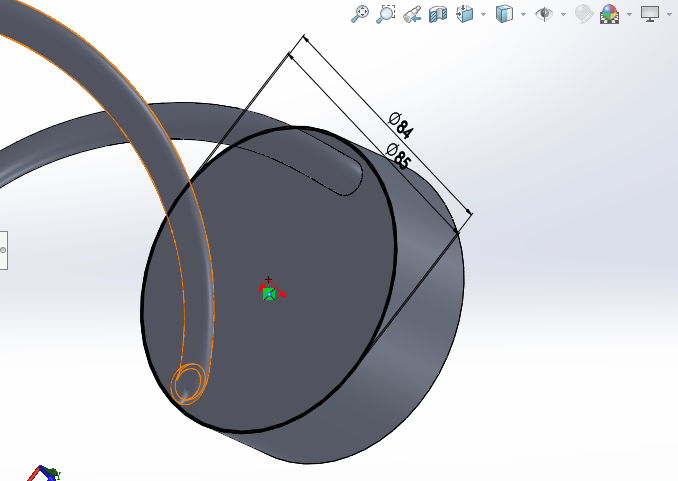The image size is (678, 481).
Task: Toggle the Hide/Show Items eye icon
Action: [544, 14]
